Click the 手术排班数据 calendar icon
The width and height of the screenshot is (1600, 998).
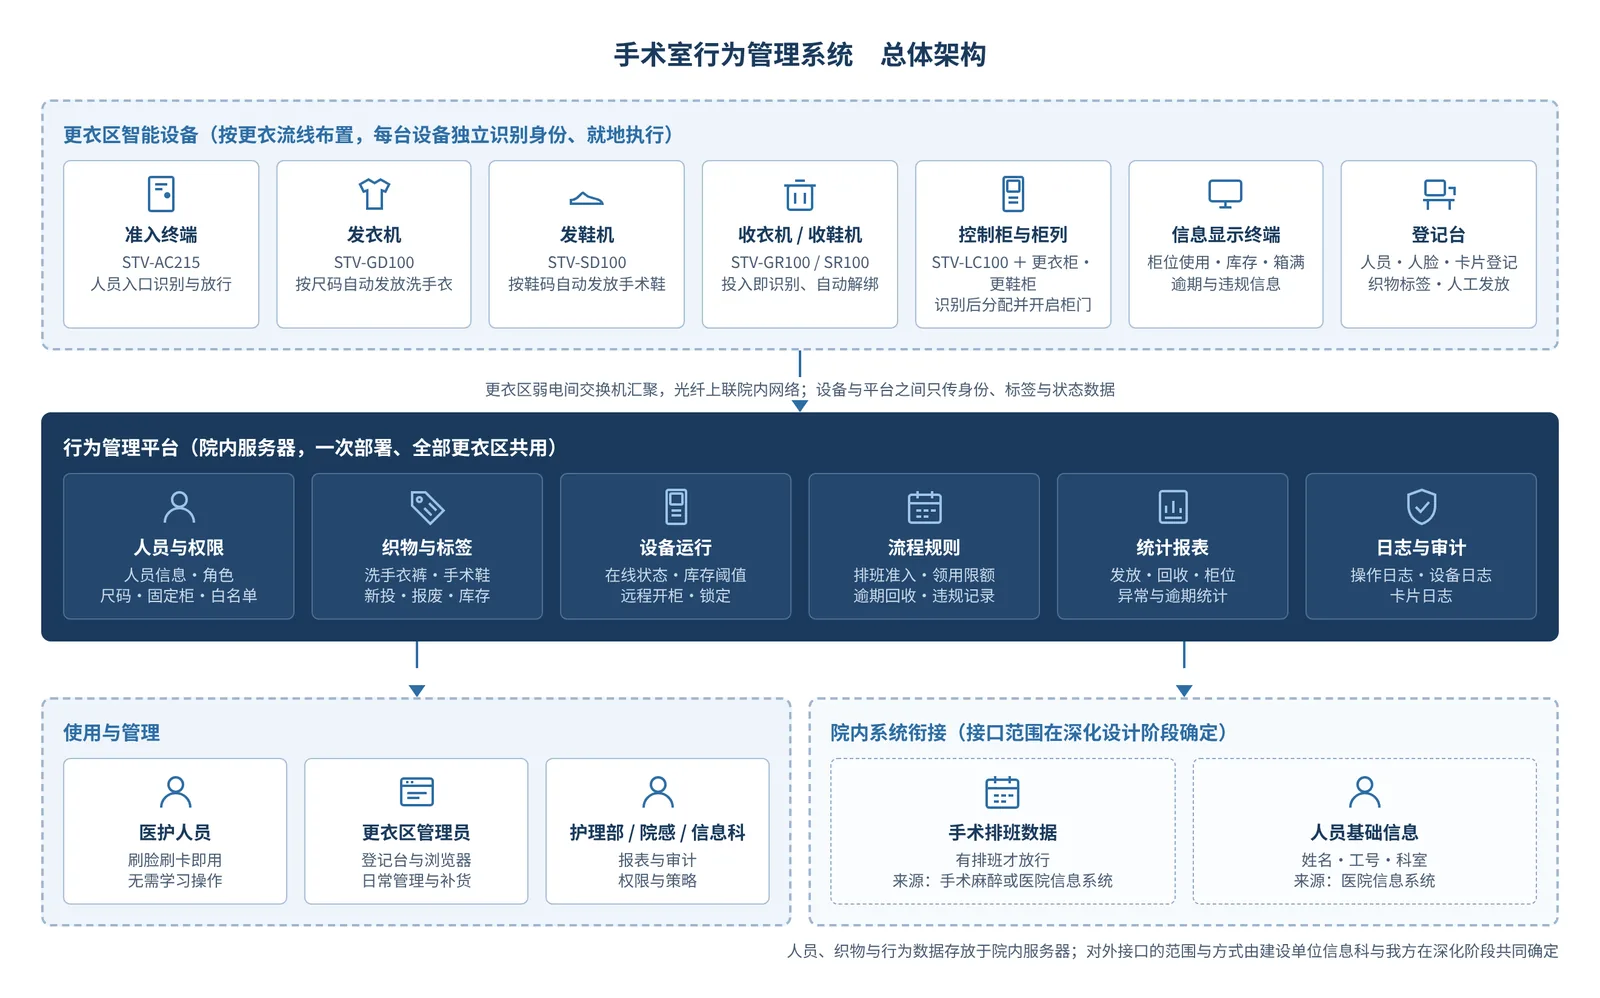(x=1002, y=792)
